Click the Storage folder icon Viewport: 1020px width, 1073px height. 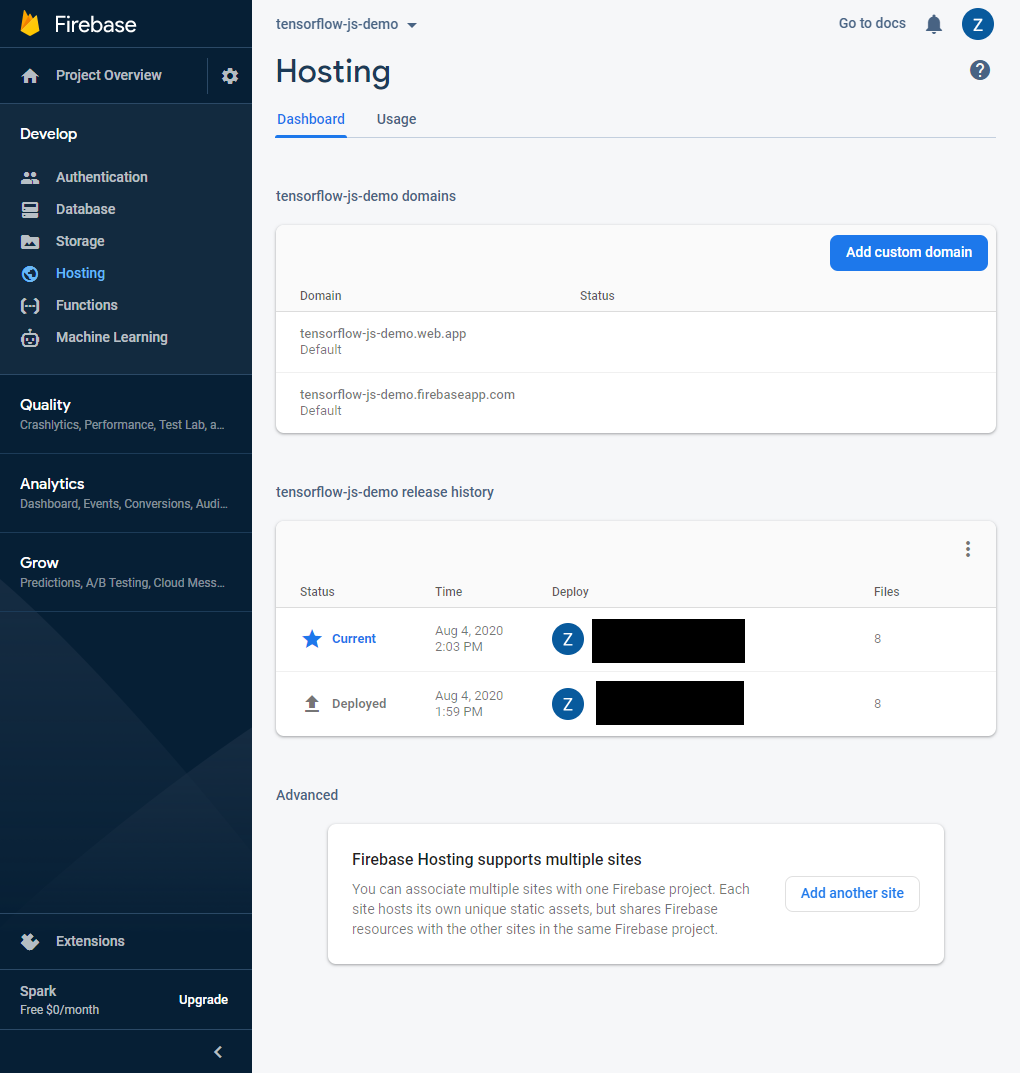[30, 241]
